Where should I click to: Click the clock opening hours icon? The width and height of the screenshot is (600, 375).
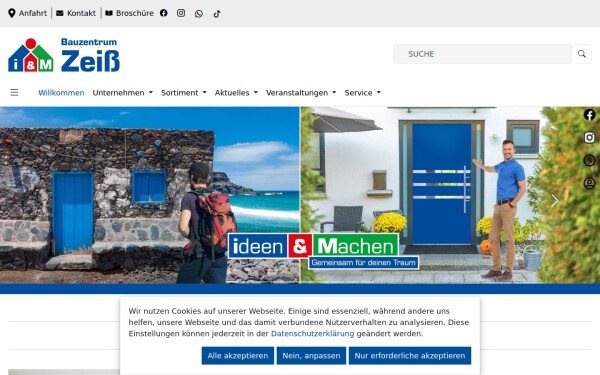pyautogui.click(x=589, y=160)
